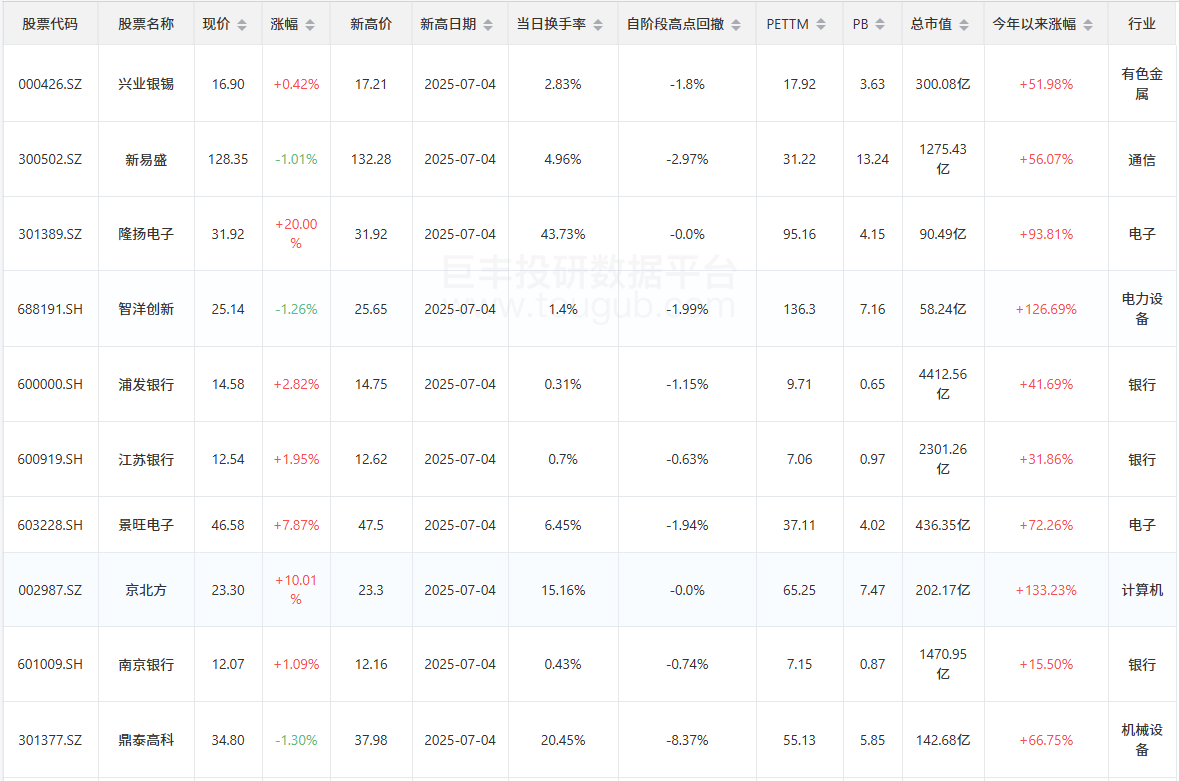Click 计算机 industry cell
Screen dimensions: 1179x781
tap(1141, 590)
